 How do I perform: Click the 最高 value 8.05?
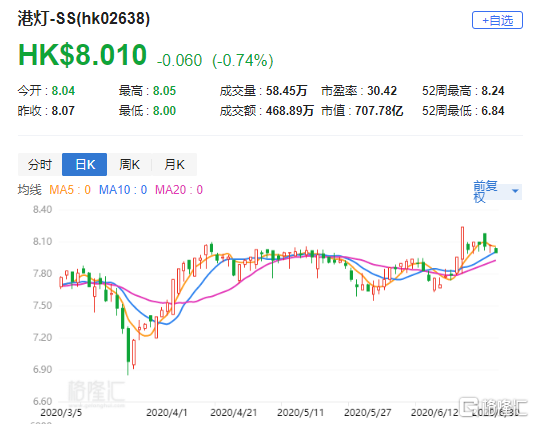(164, 91)
